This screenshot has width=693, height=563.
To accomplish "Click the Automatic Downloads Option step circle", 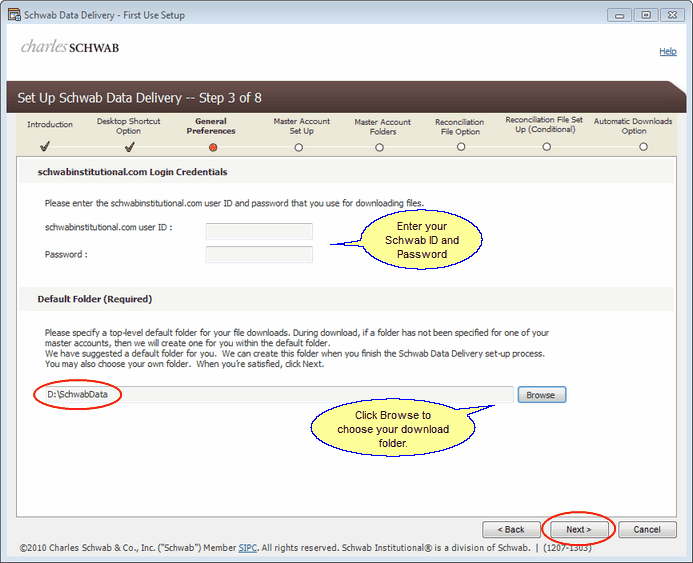I will tap(644, 146).
